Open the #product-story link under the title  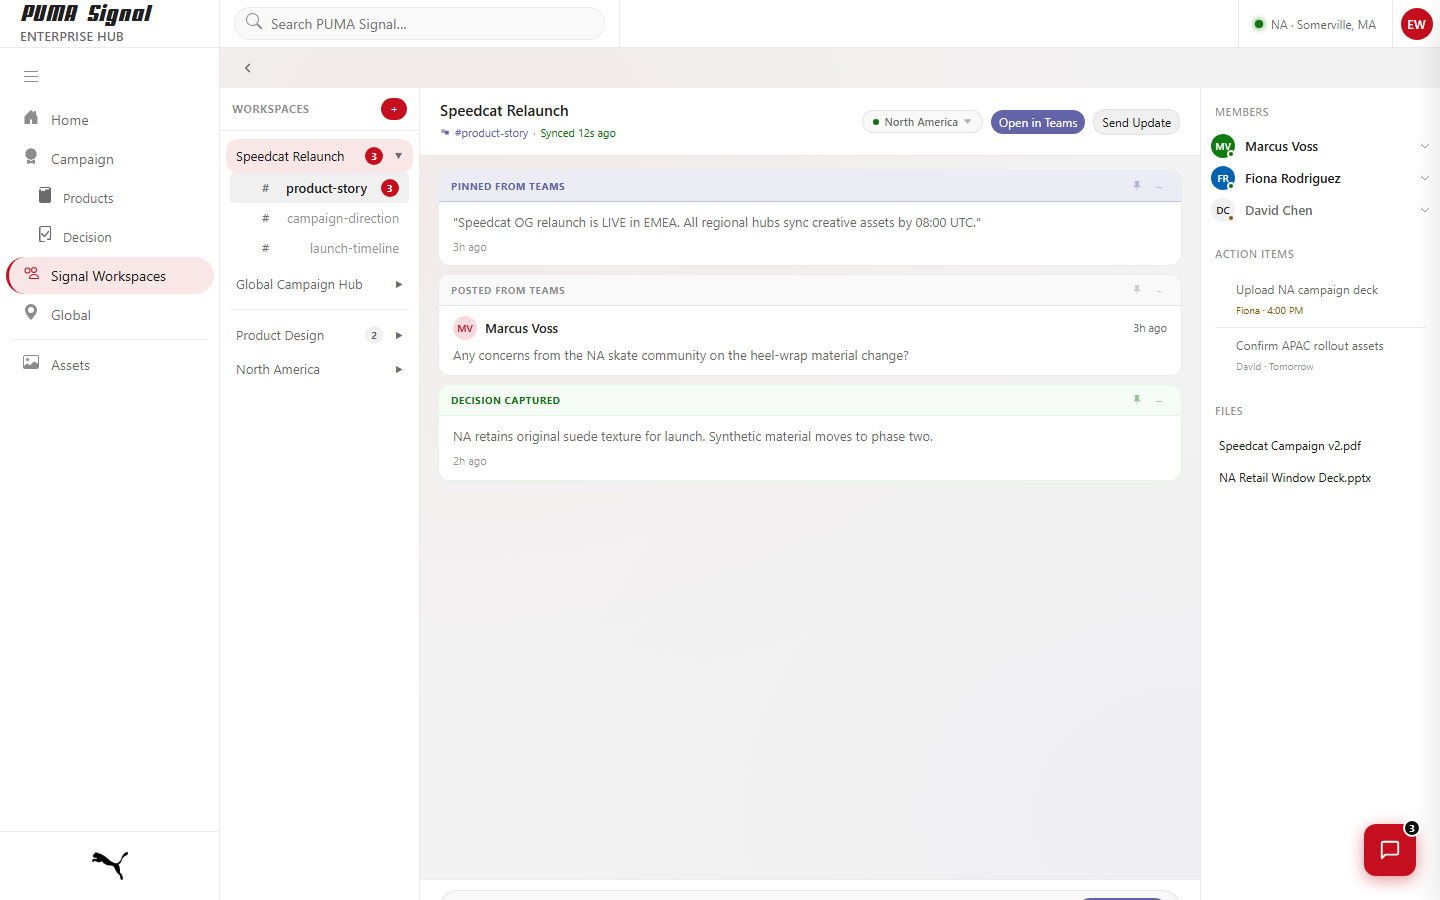click(x=491, y=133)
